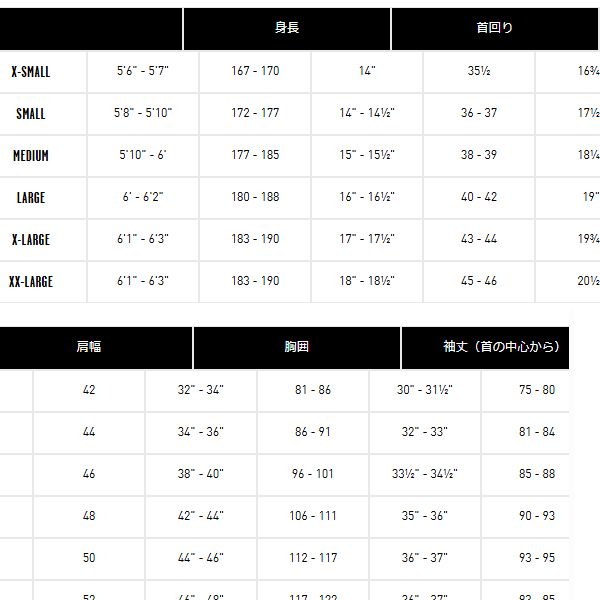The height and width of the screenshot is (600, 600).
Task: Click the shoulder width 42 cell
Action: 89,391
